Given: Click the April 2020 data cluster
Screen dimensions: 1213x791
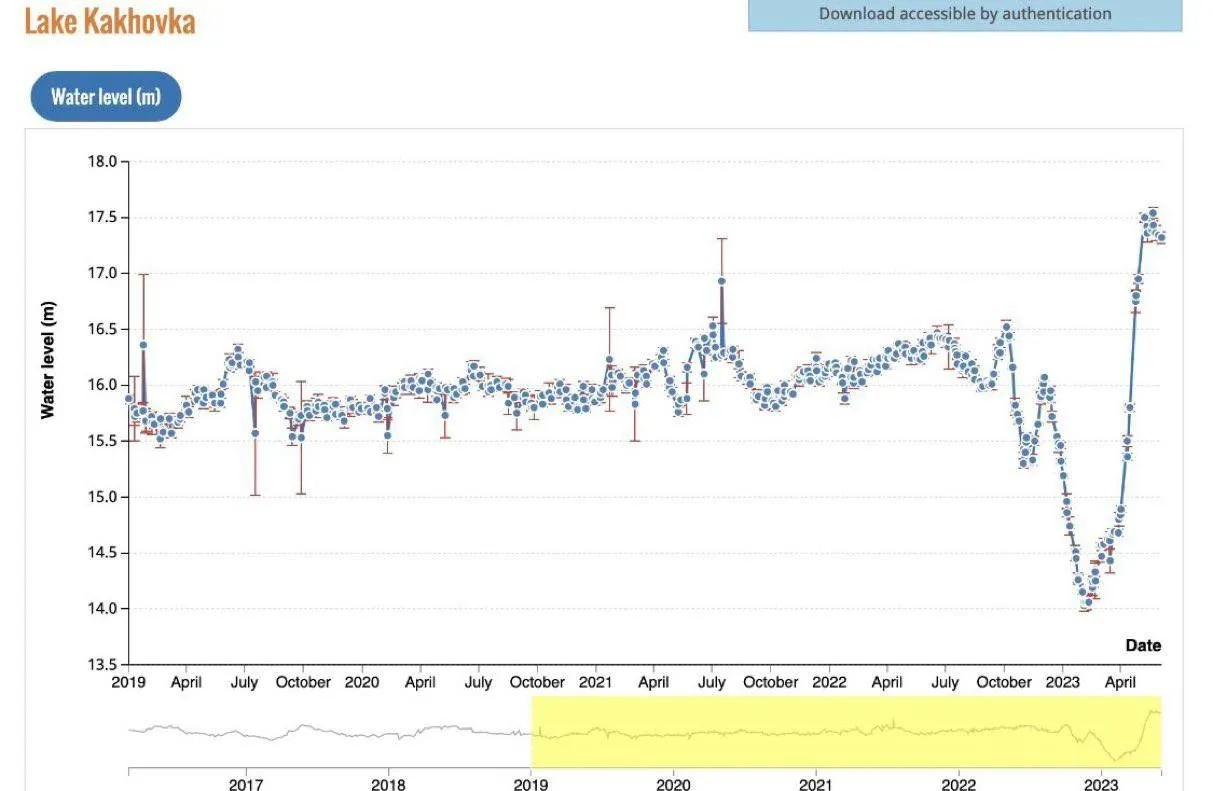Looking at the screenshot, I should tap(420, 385).
